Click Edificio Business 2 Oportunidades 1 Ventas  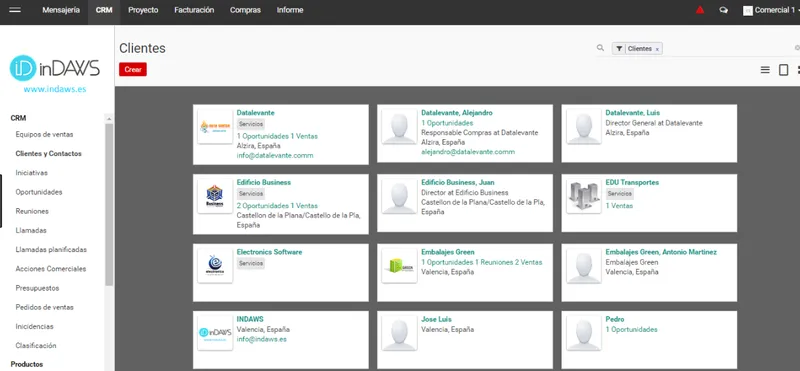pyautogui.click(x=277, y=206)
